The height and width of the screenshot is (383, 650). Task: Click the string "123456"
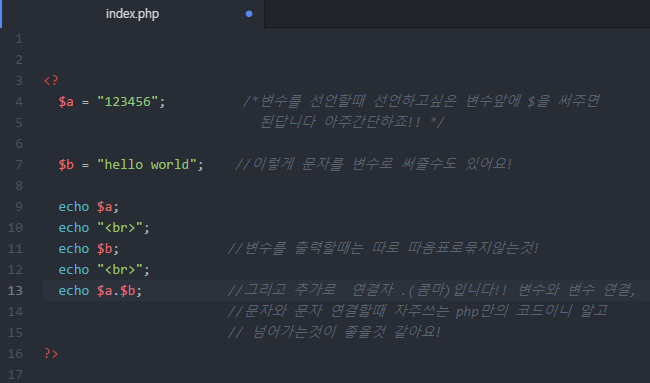click(x=127, y=102)
